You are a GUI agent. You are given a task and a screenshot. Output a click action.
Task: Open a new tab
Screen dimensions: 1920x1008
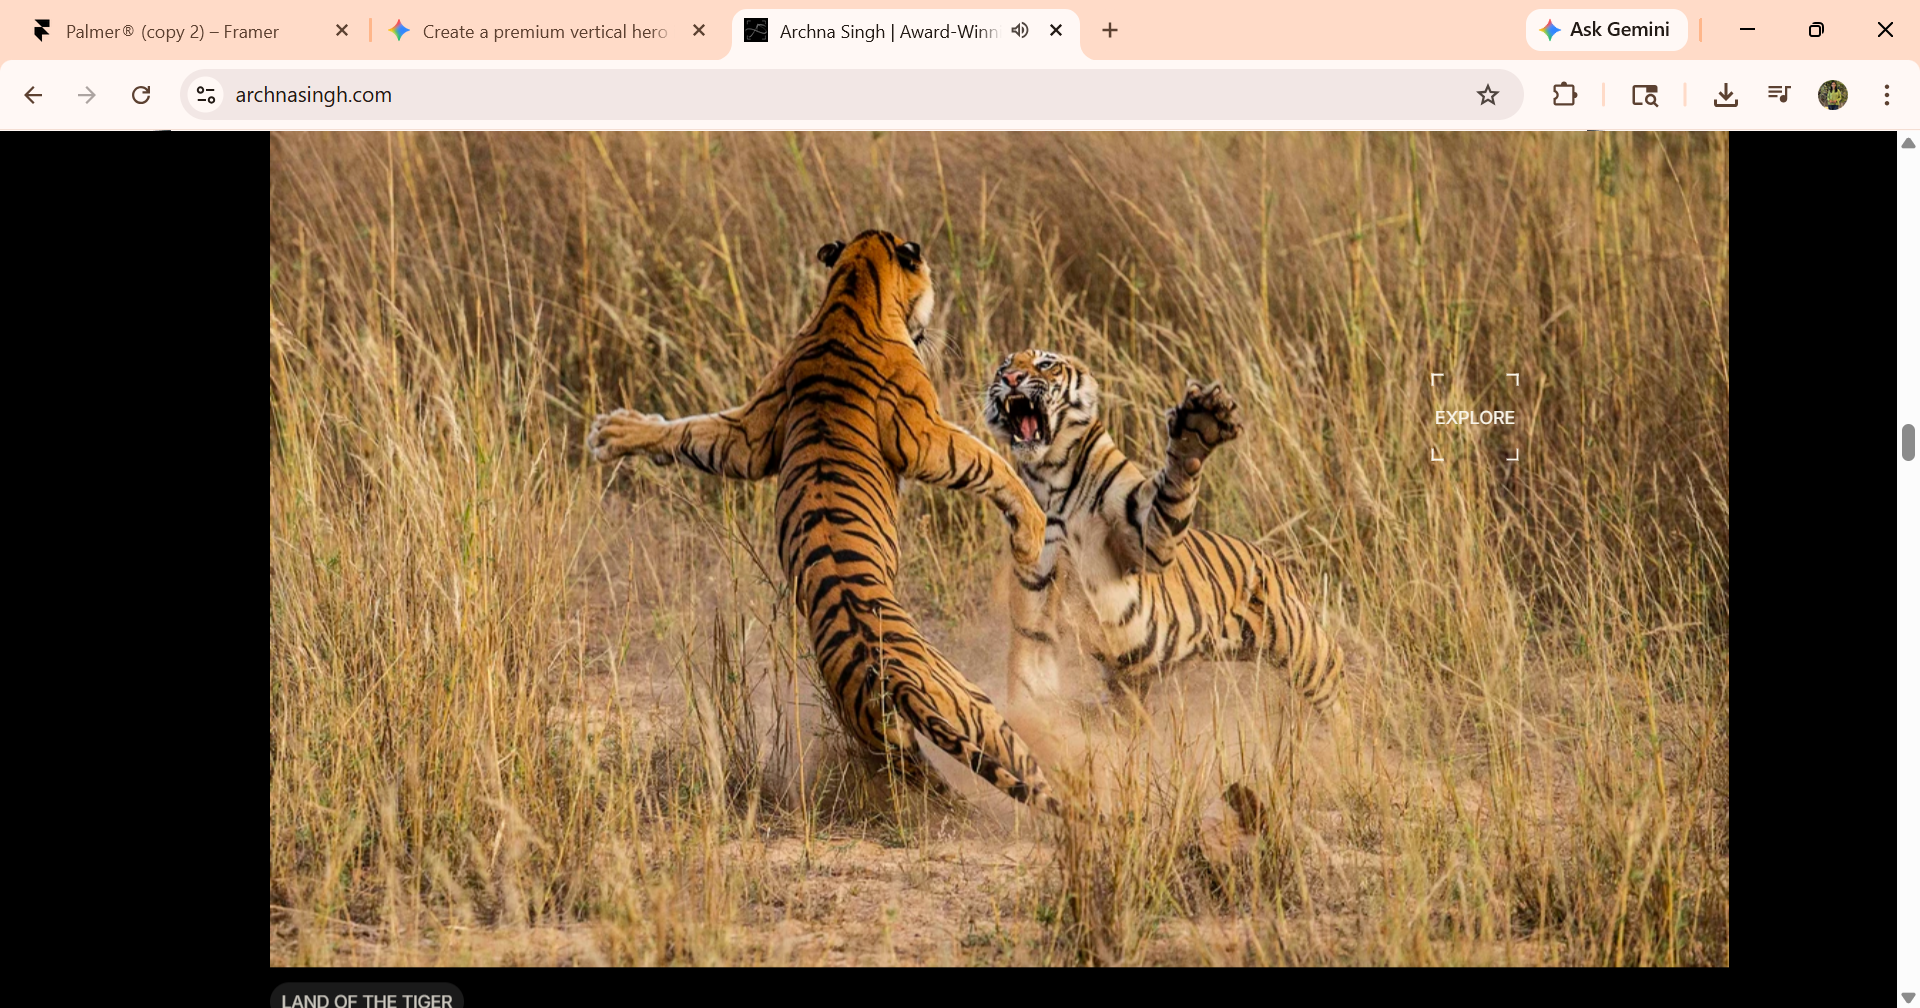[1110, 31]
